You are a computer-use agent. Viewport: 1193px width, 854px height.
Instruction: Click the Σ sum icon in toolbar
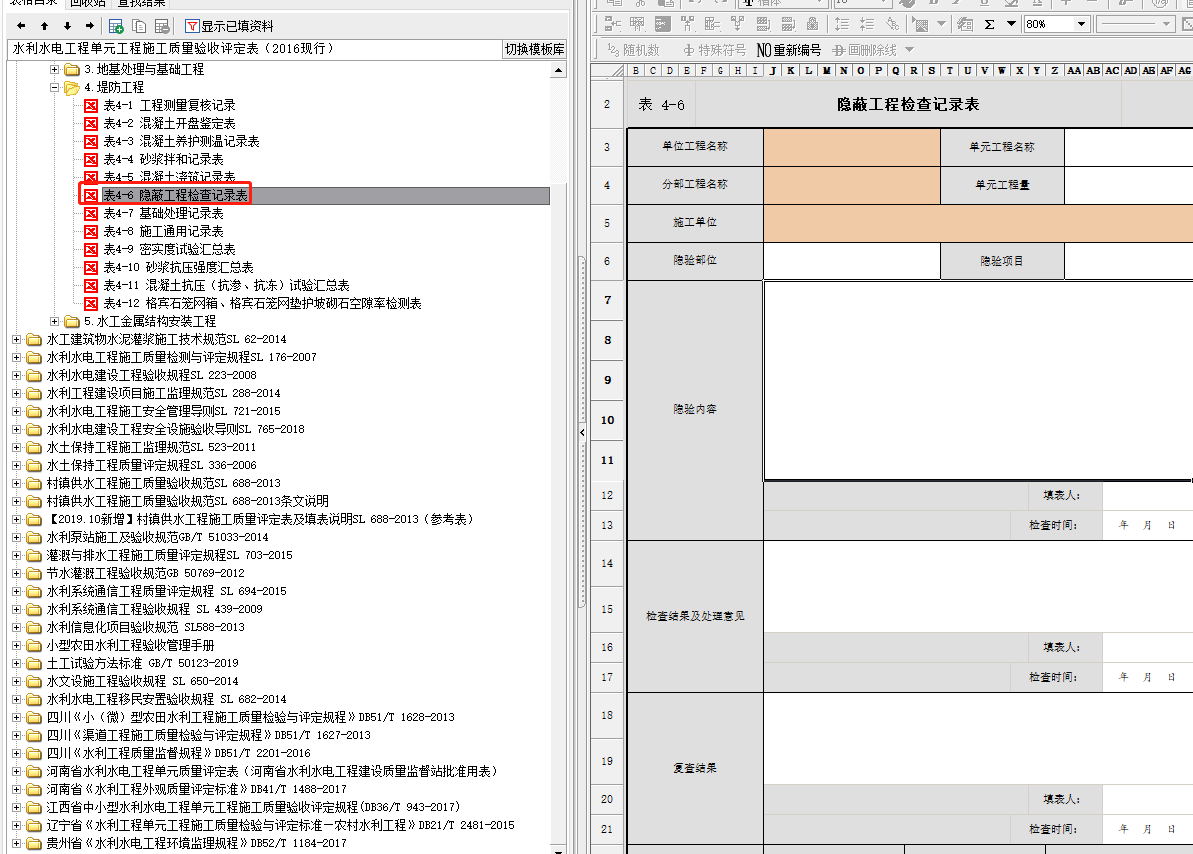[x=990, y=24]
